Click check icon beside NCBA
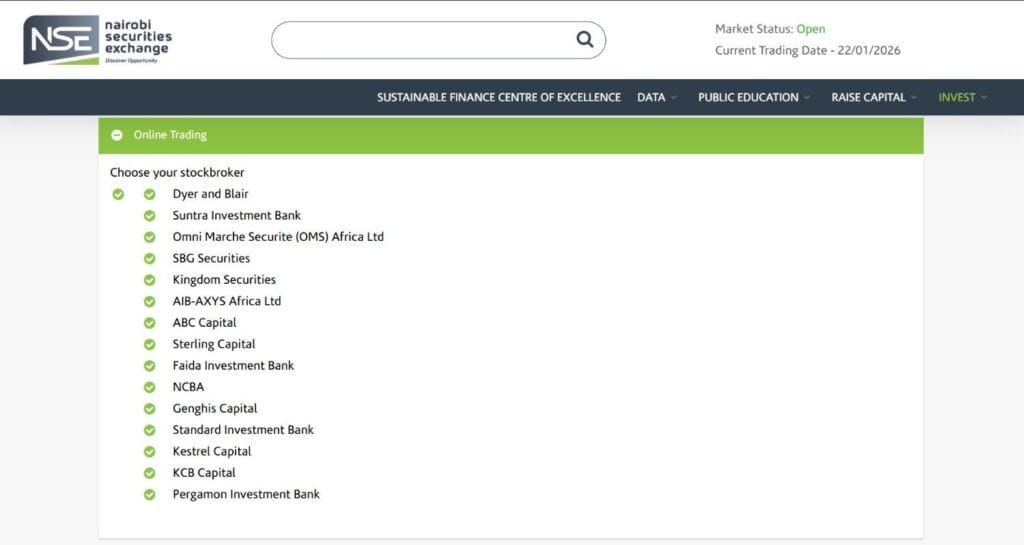Viewport: 1024px width, 545px height. (x=150, y=388)
